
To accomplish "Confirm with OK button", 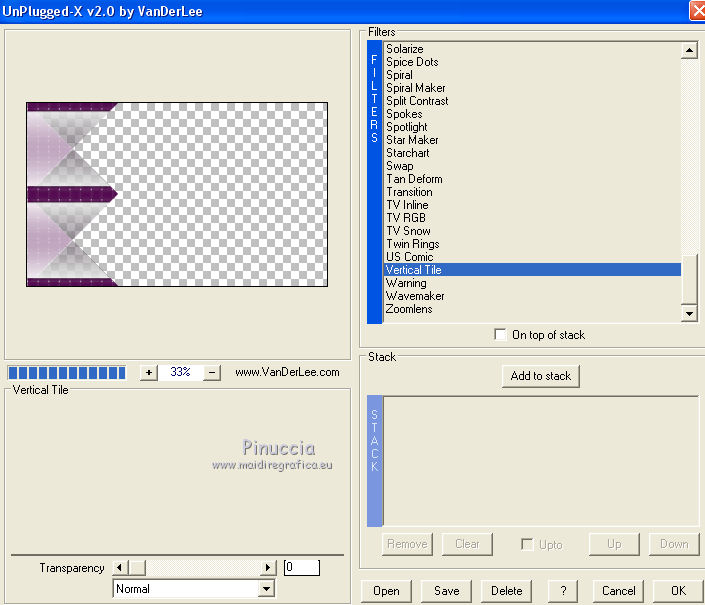I will (x=678, y=591).
